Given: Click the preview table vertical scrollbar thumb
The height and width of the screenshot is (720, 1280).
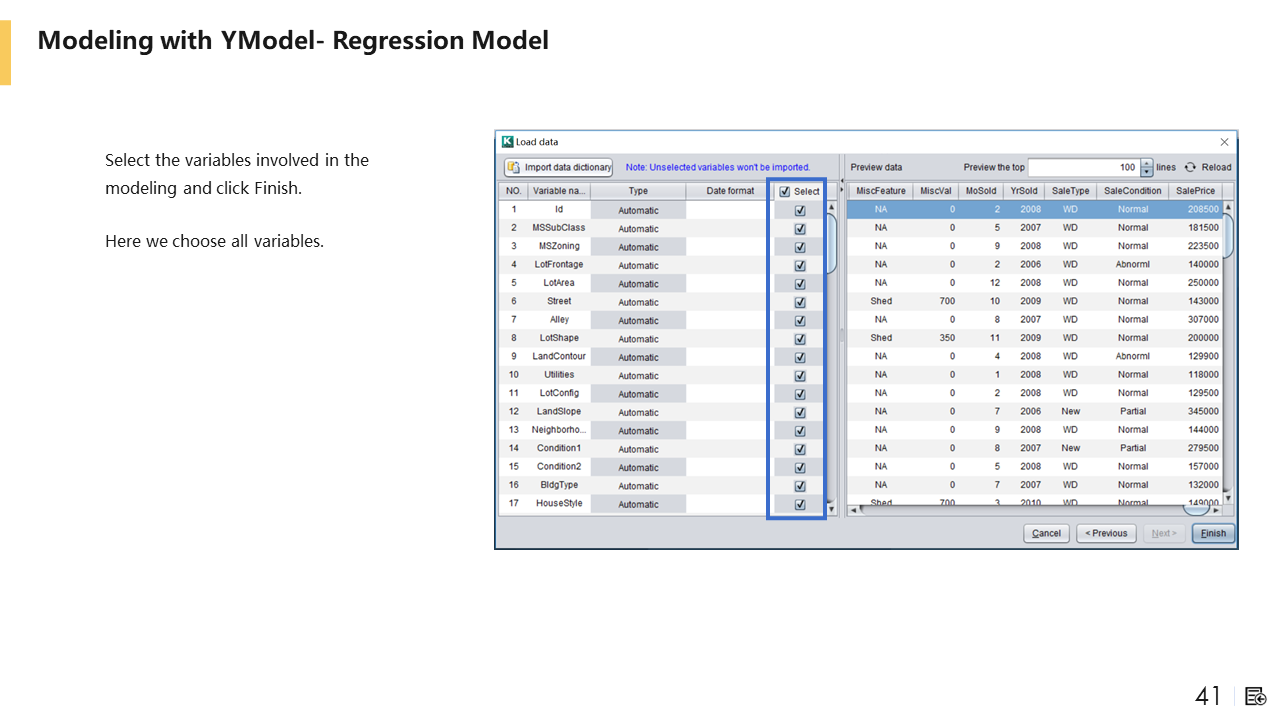Looking at the screenshot, I should [x=1228, y=236].
